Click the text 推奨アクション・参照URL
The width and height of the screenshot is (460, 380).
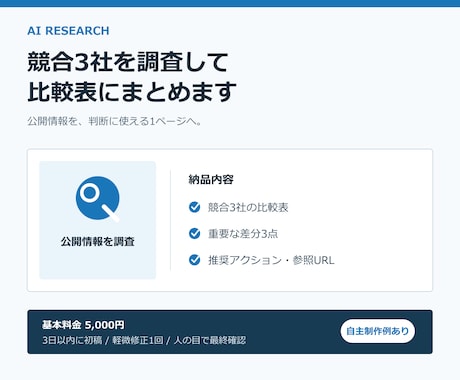[271, 260]
